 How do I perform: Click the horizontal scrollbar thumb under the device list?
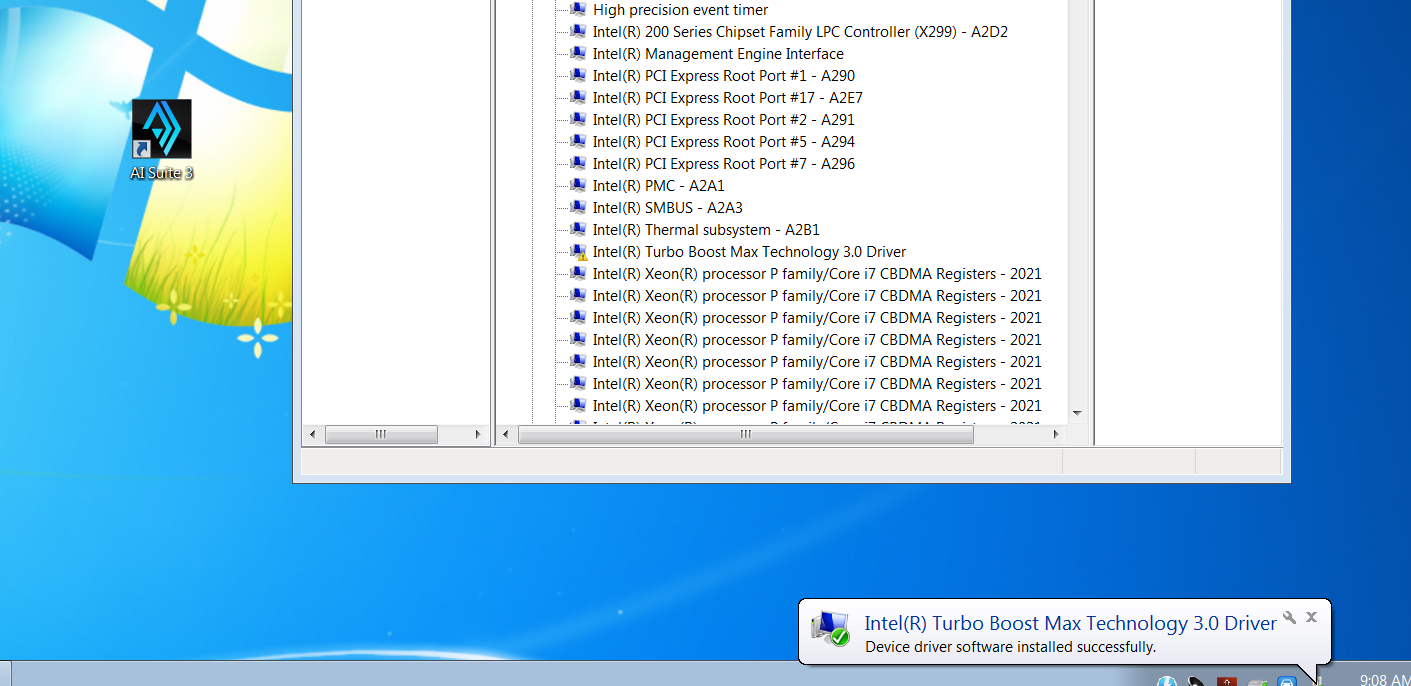(745, 435)
